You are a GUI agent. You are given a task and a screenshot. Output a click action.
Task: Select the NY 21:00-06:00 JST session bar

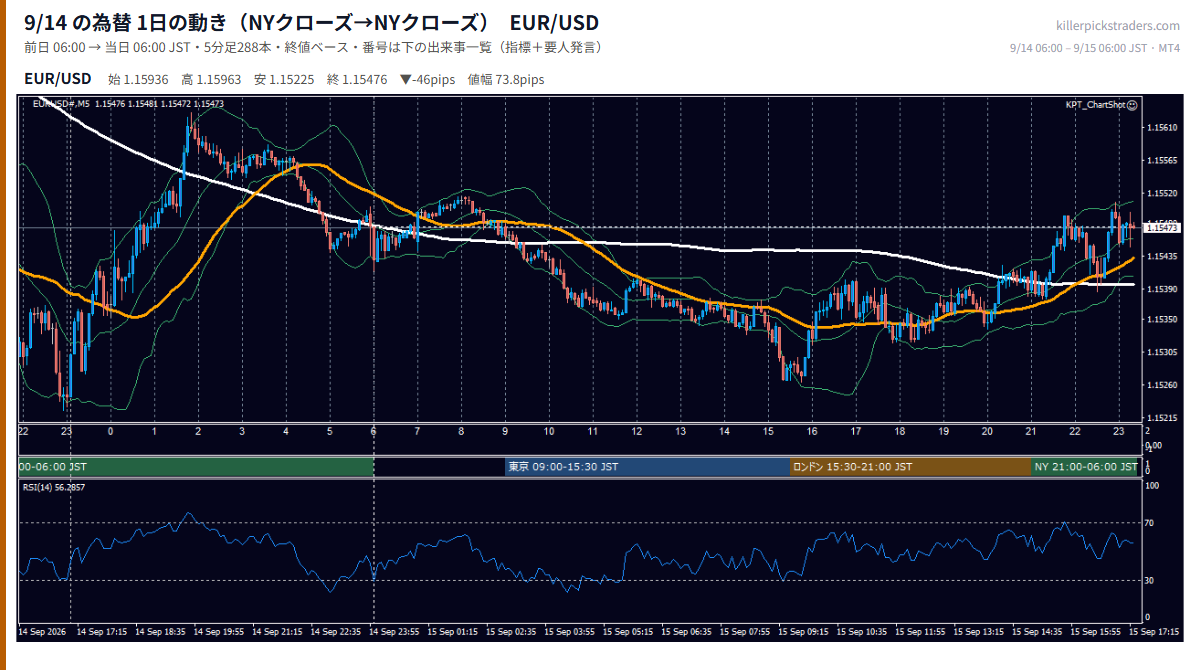1086,467
